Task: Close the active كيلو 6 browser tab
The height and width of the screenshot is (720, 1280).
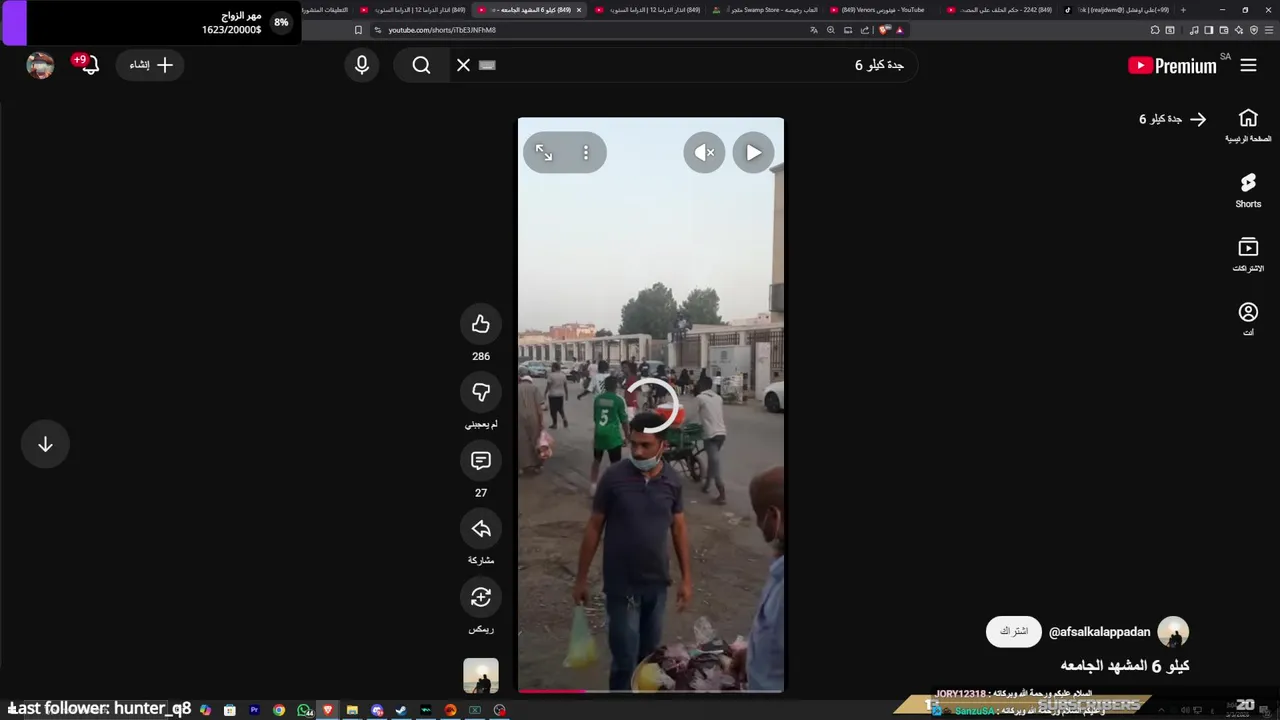Action: click(578, 10)
